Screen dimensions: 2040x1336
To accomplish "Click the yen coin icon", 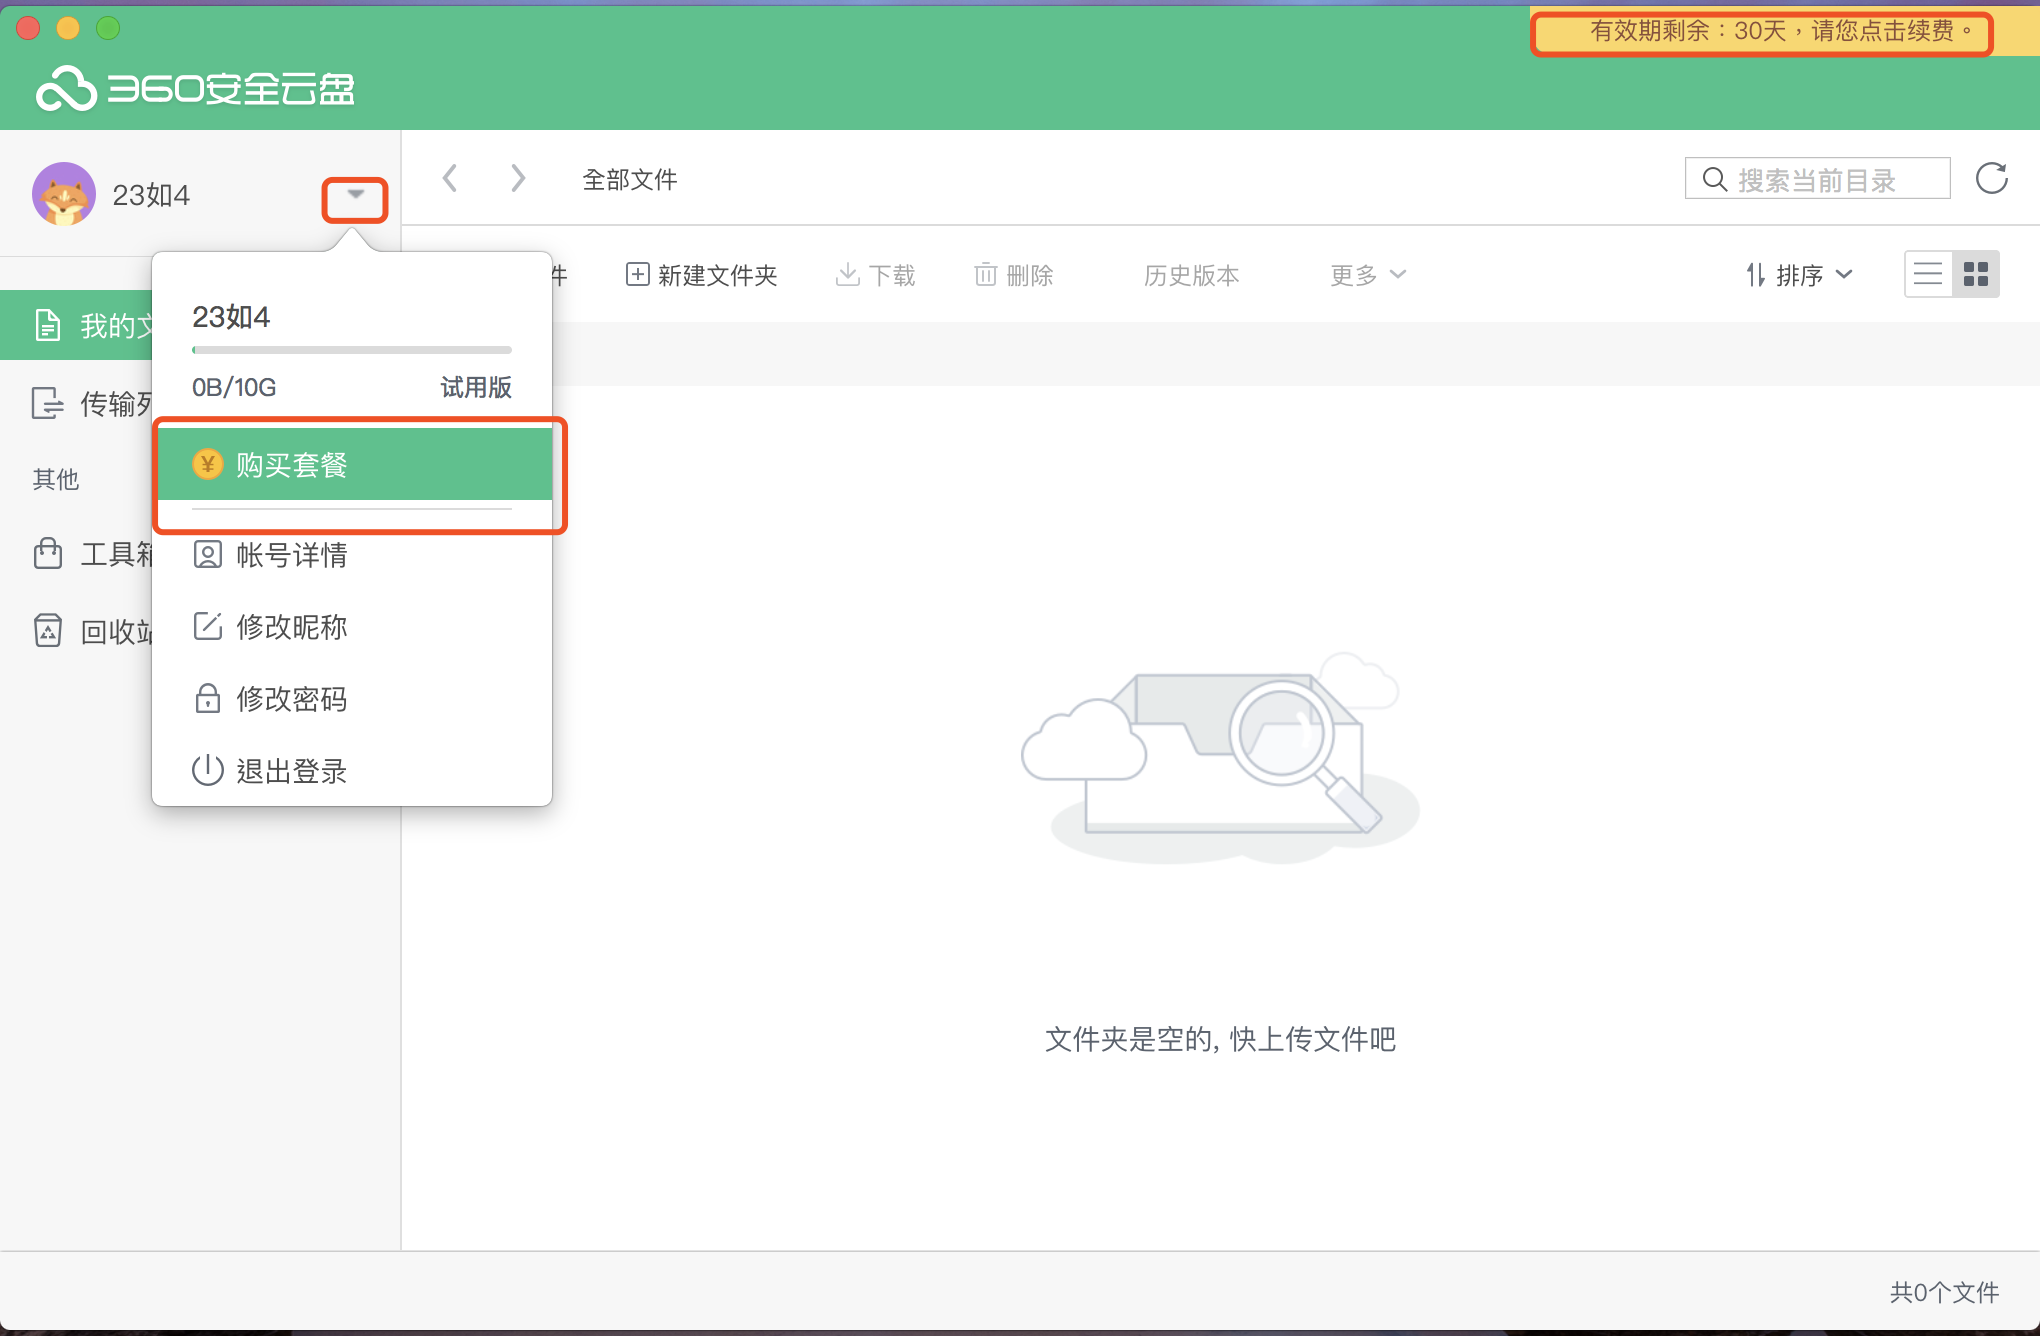I will 208,464.
